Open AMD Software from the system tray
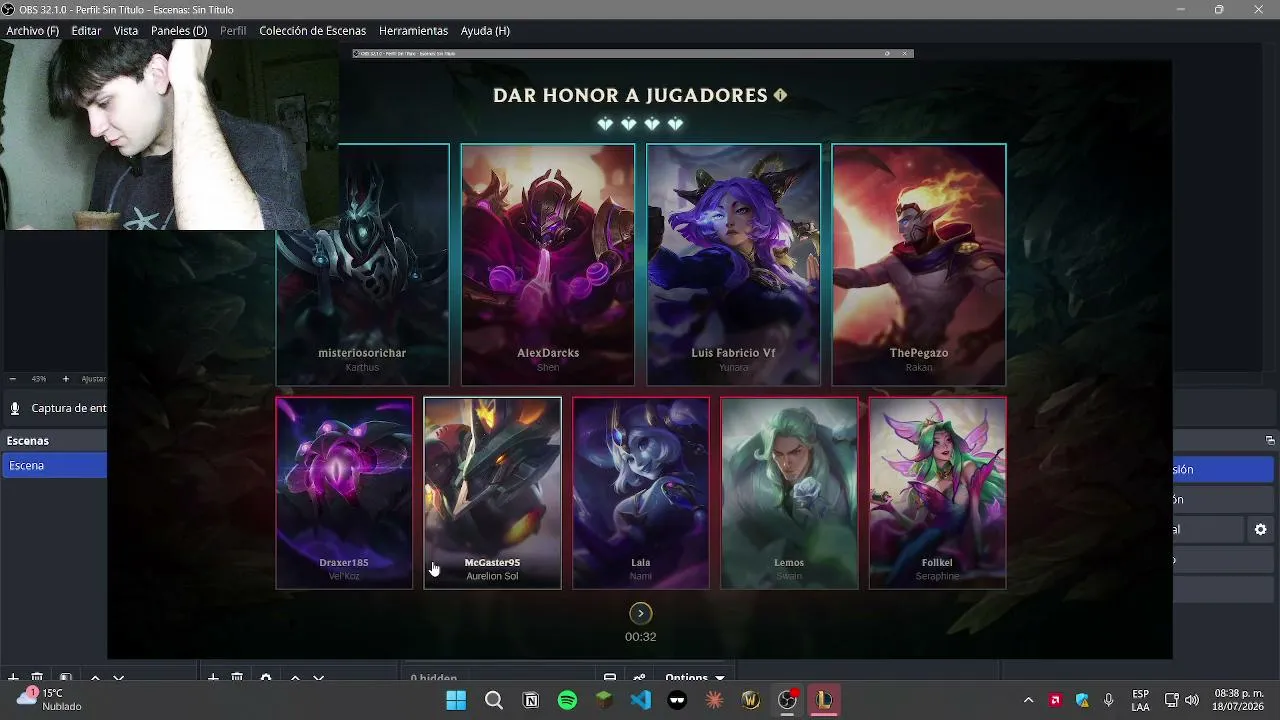Viewport: 1280px width, 720px height. [1055, 700]
